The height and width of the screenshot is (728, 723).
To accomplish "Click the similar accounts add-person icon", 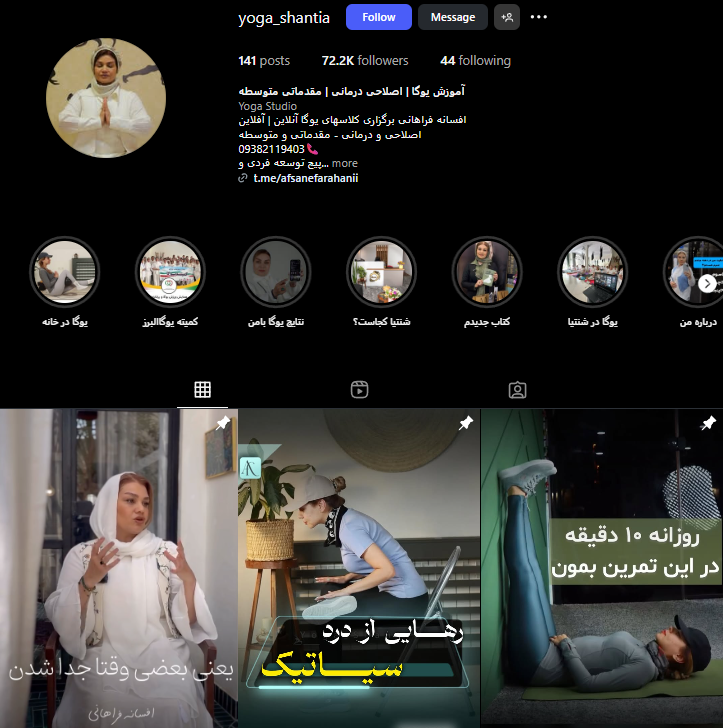I will coord(507,17).
